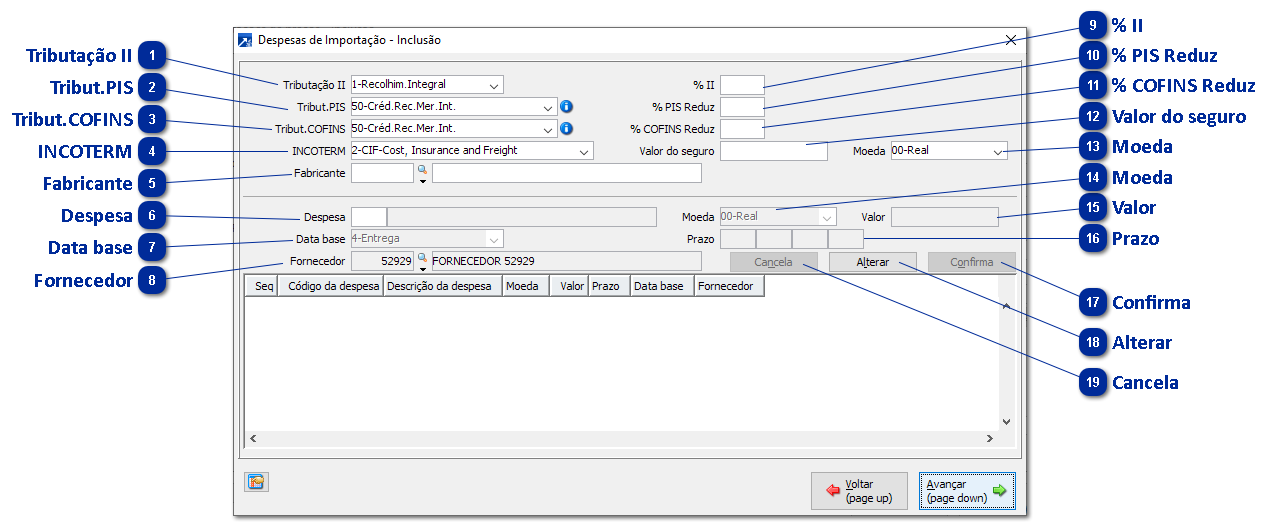Click the Valor field beside Moeda

(945, 216)
